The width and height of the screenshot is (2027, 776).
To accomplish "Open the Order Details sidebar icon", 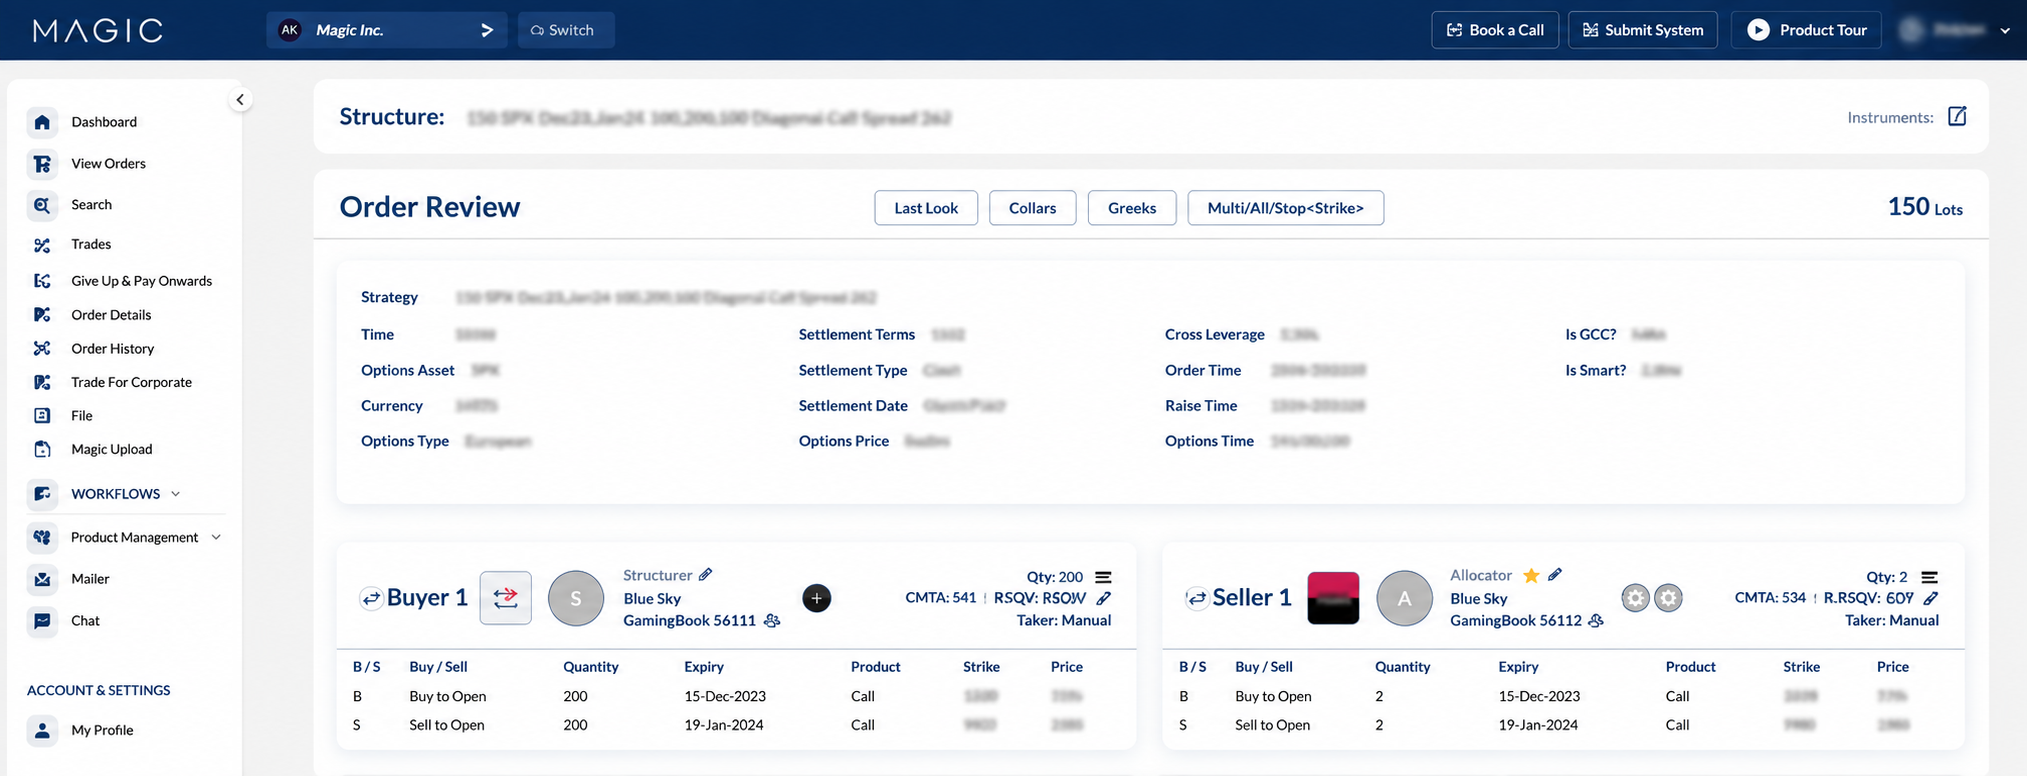I will click(x=42, y=315).
